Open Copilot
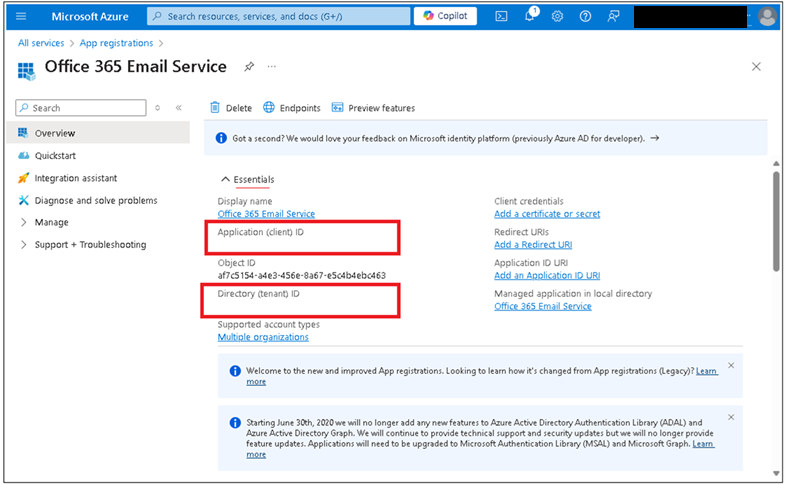The height and width of the screenshot is (485, 785). (445, 16)
